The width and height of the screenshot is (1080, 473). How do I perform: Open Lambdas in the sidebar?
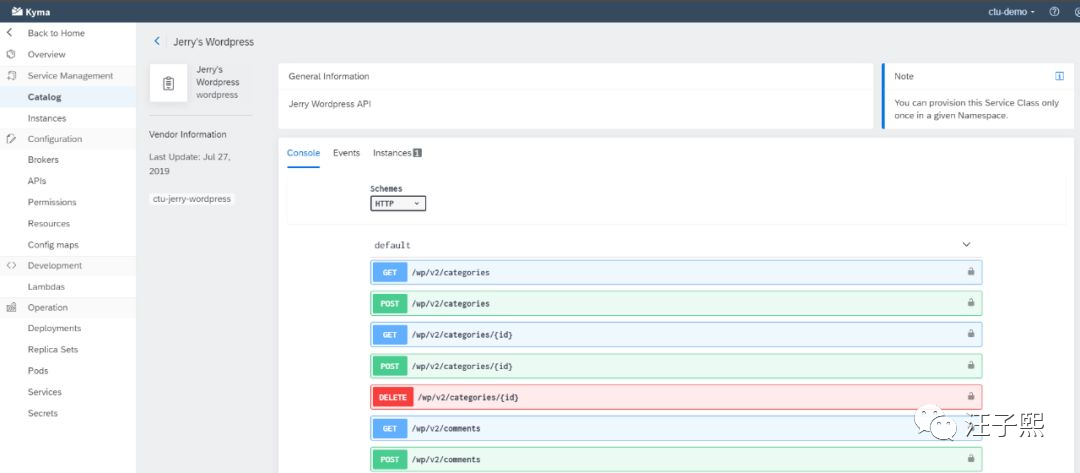tap(46, 287)
